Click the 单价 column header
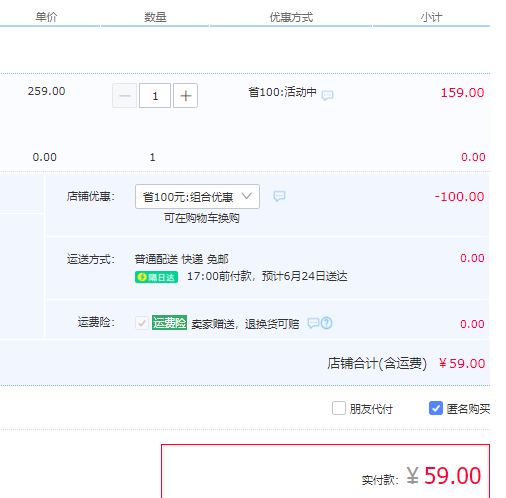The width and height of the screenshot is (506, 498). [x=46, y=17]
